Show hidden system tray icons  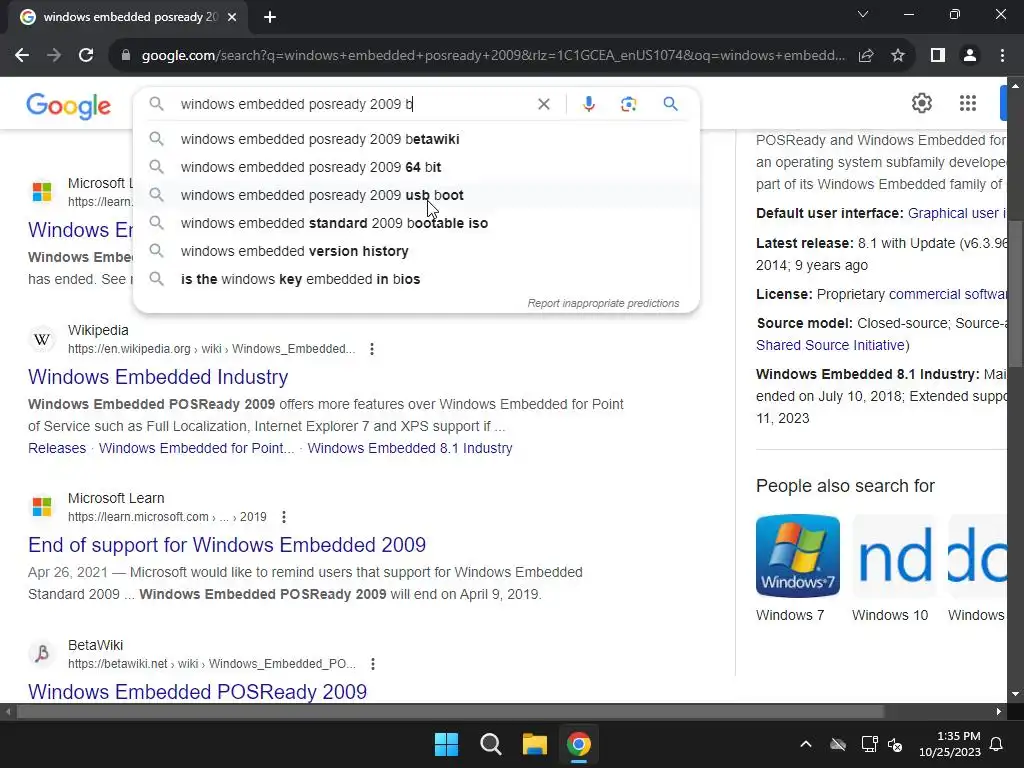[x=806, y=744]
